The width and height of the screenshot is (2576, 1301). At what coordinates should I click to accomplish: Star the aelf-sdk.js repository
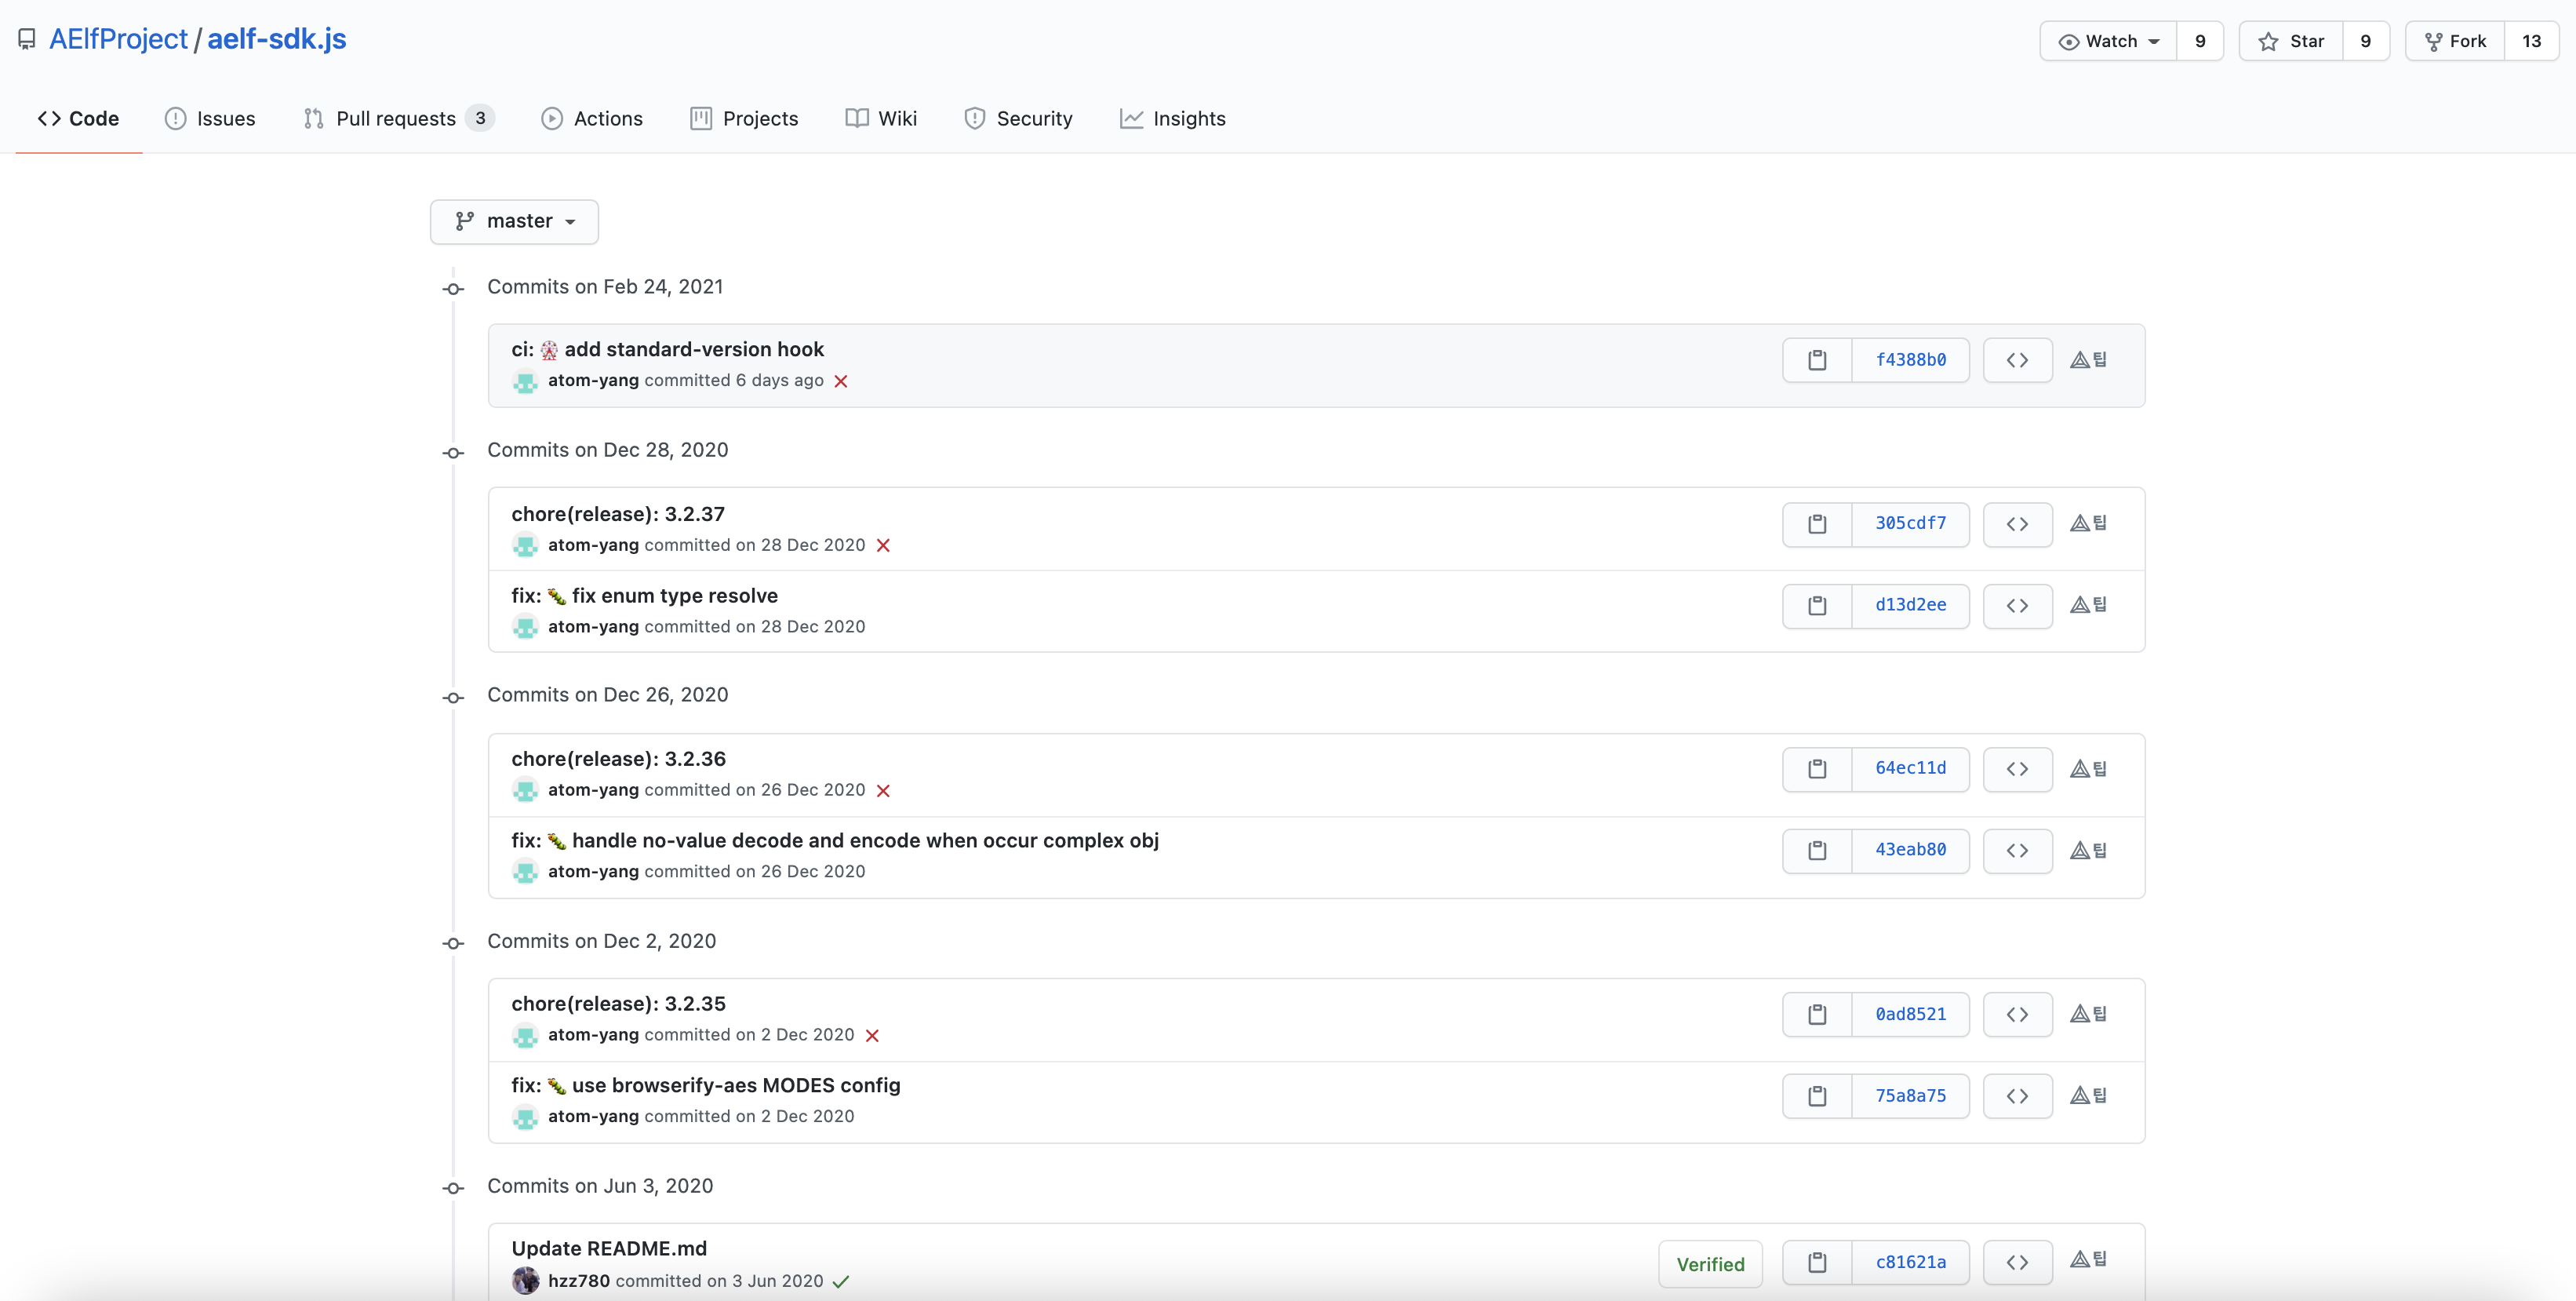[x=2291, y=41]
